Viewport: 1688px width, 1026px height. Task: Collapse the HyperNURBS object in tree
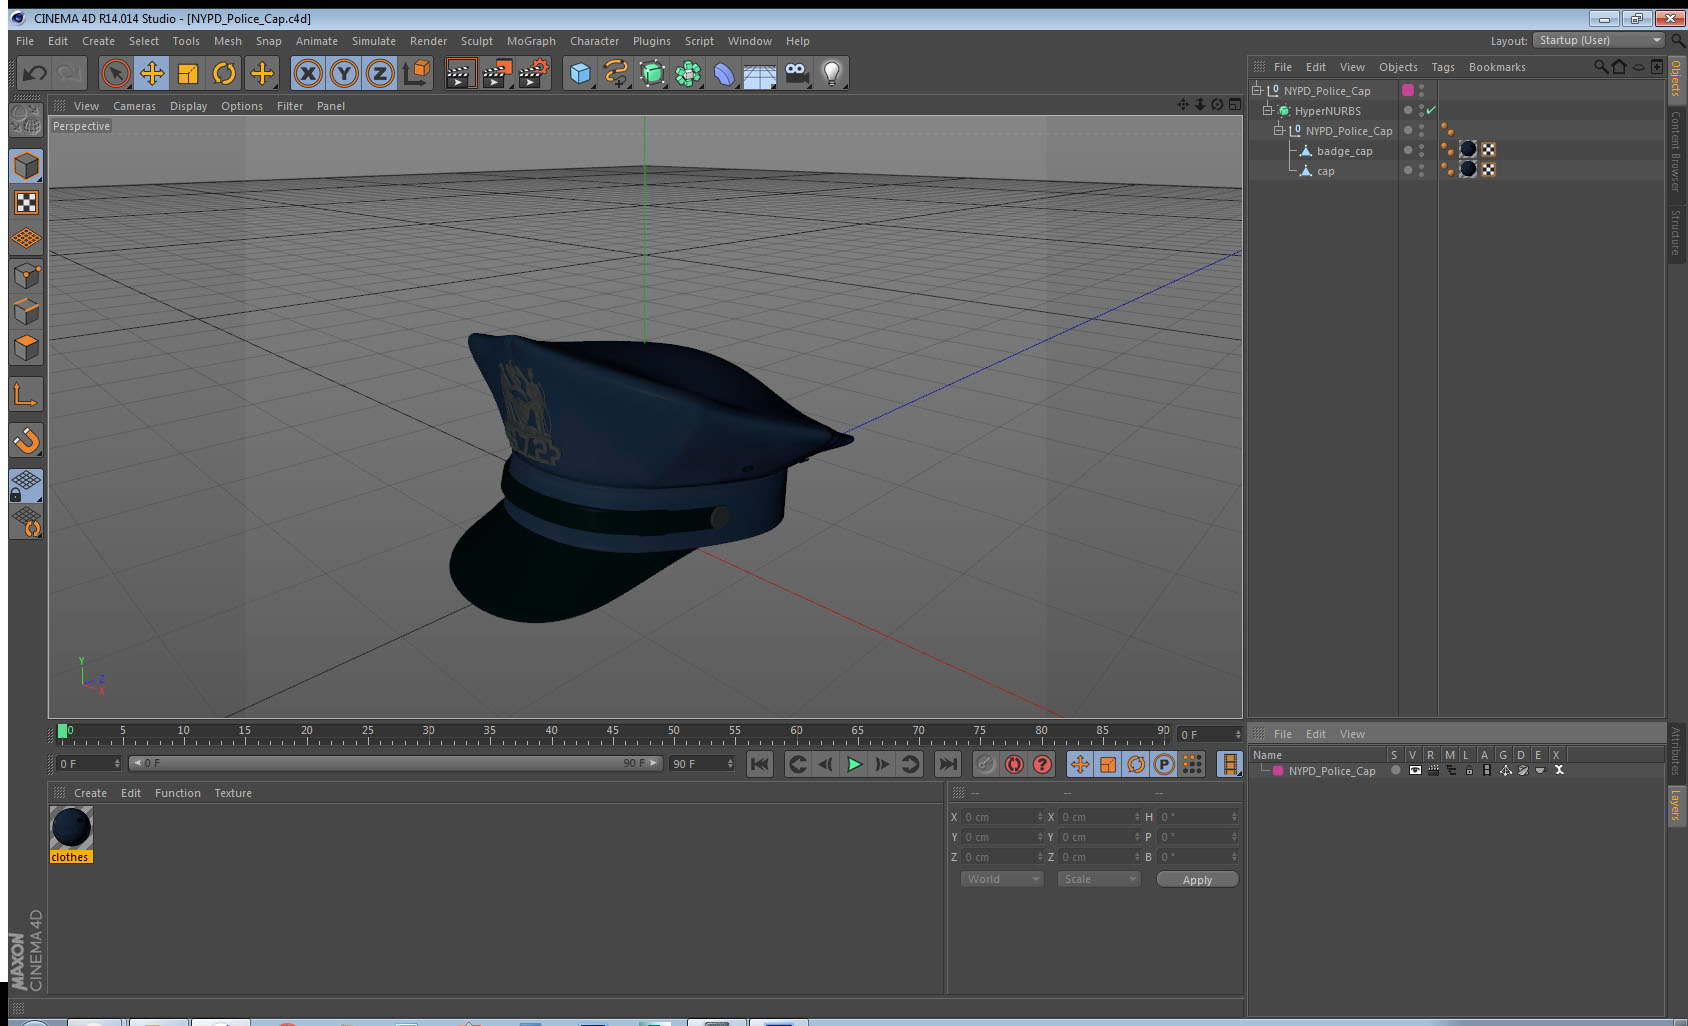1267,110
